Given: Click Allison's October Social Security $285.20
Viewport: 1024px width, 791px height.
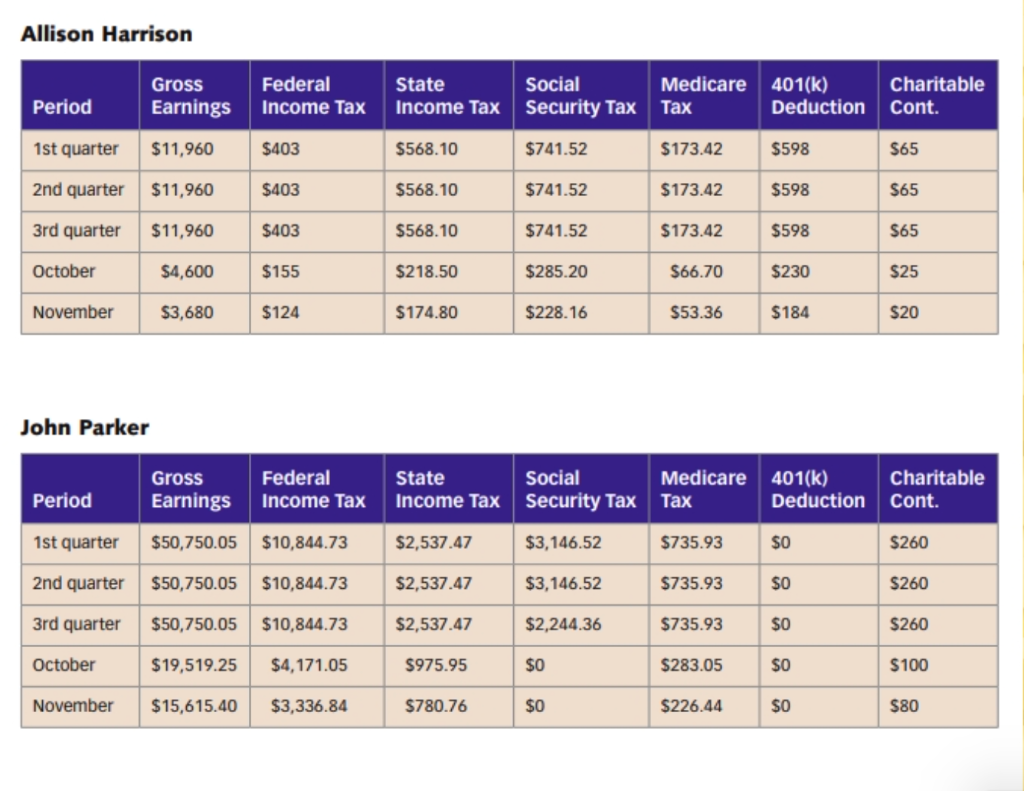Looking at the screenshot, I should (556, 271).
